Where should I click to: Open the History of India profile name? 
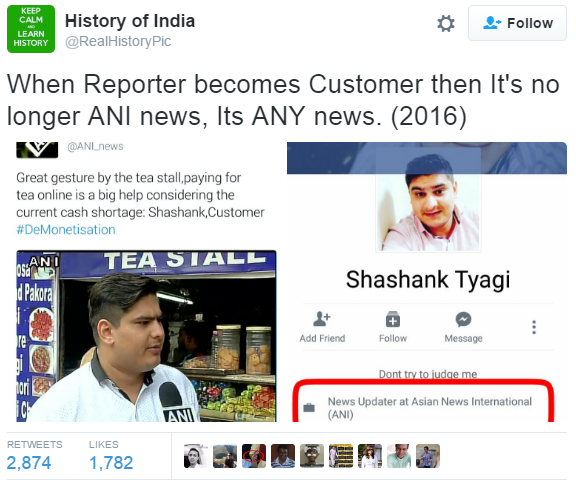130,21
